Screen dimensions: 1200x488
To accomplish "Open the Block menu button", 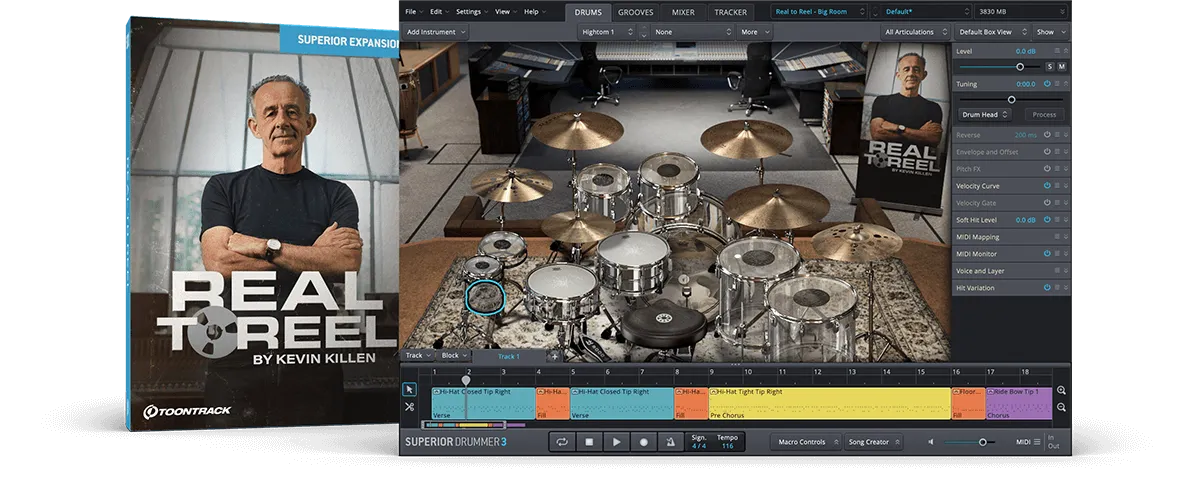I will click(x=453, y=355).
